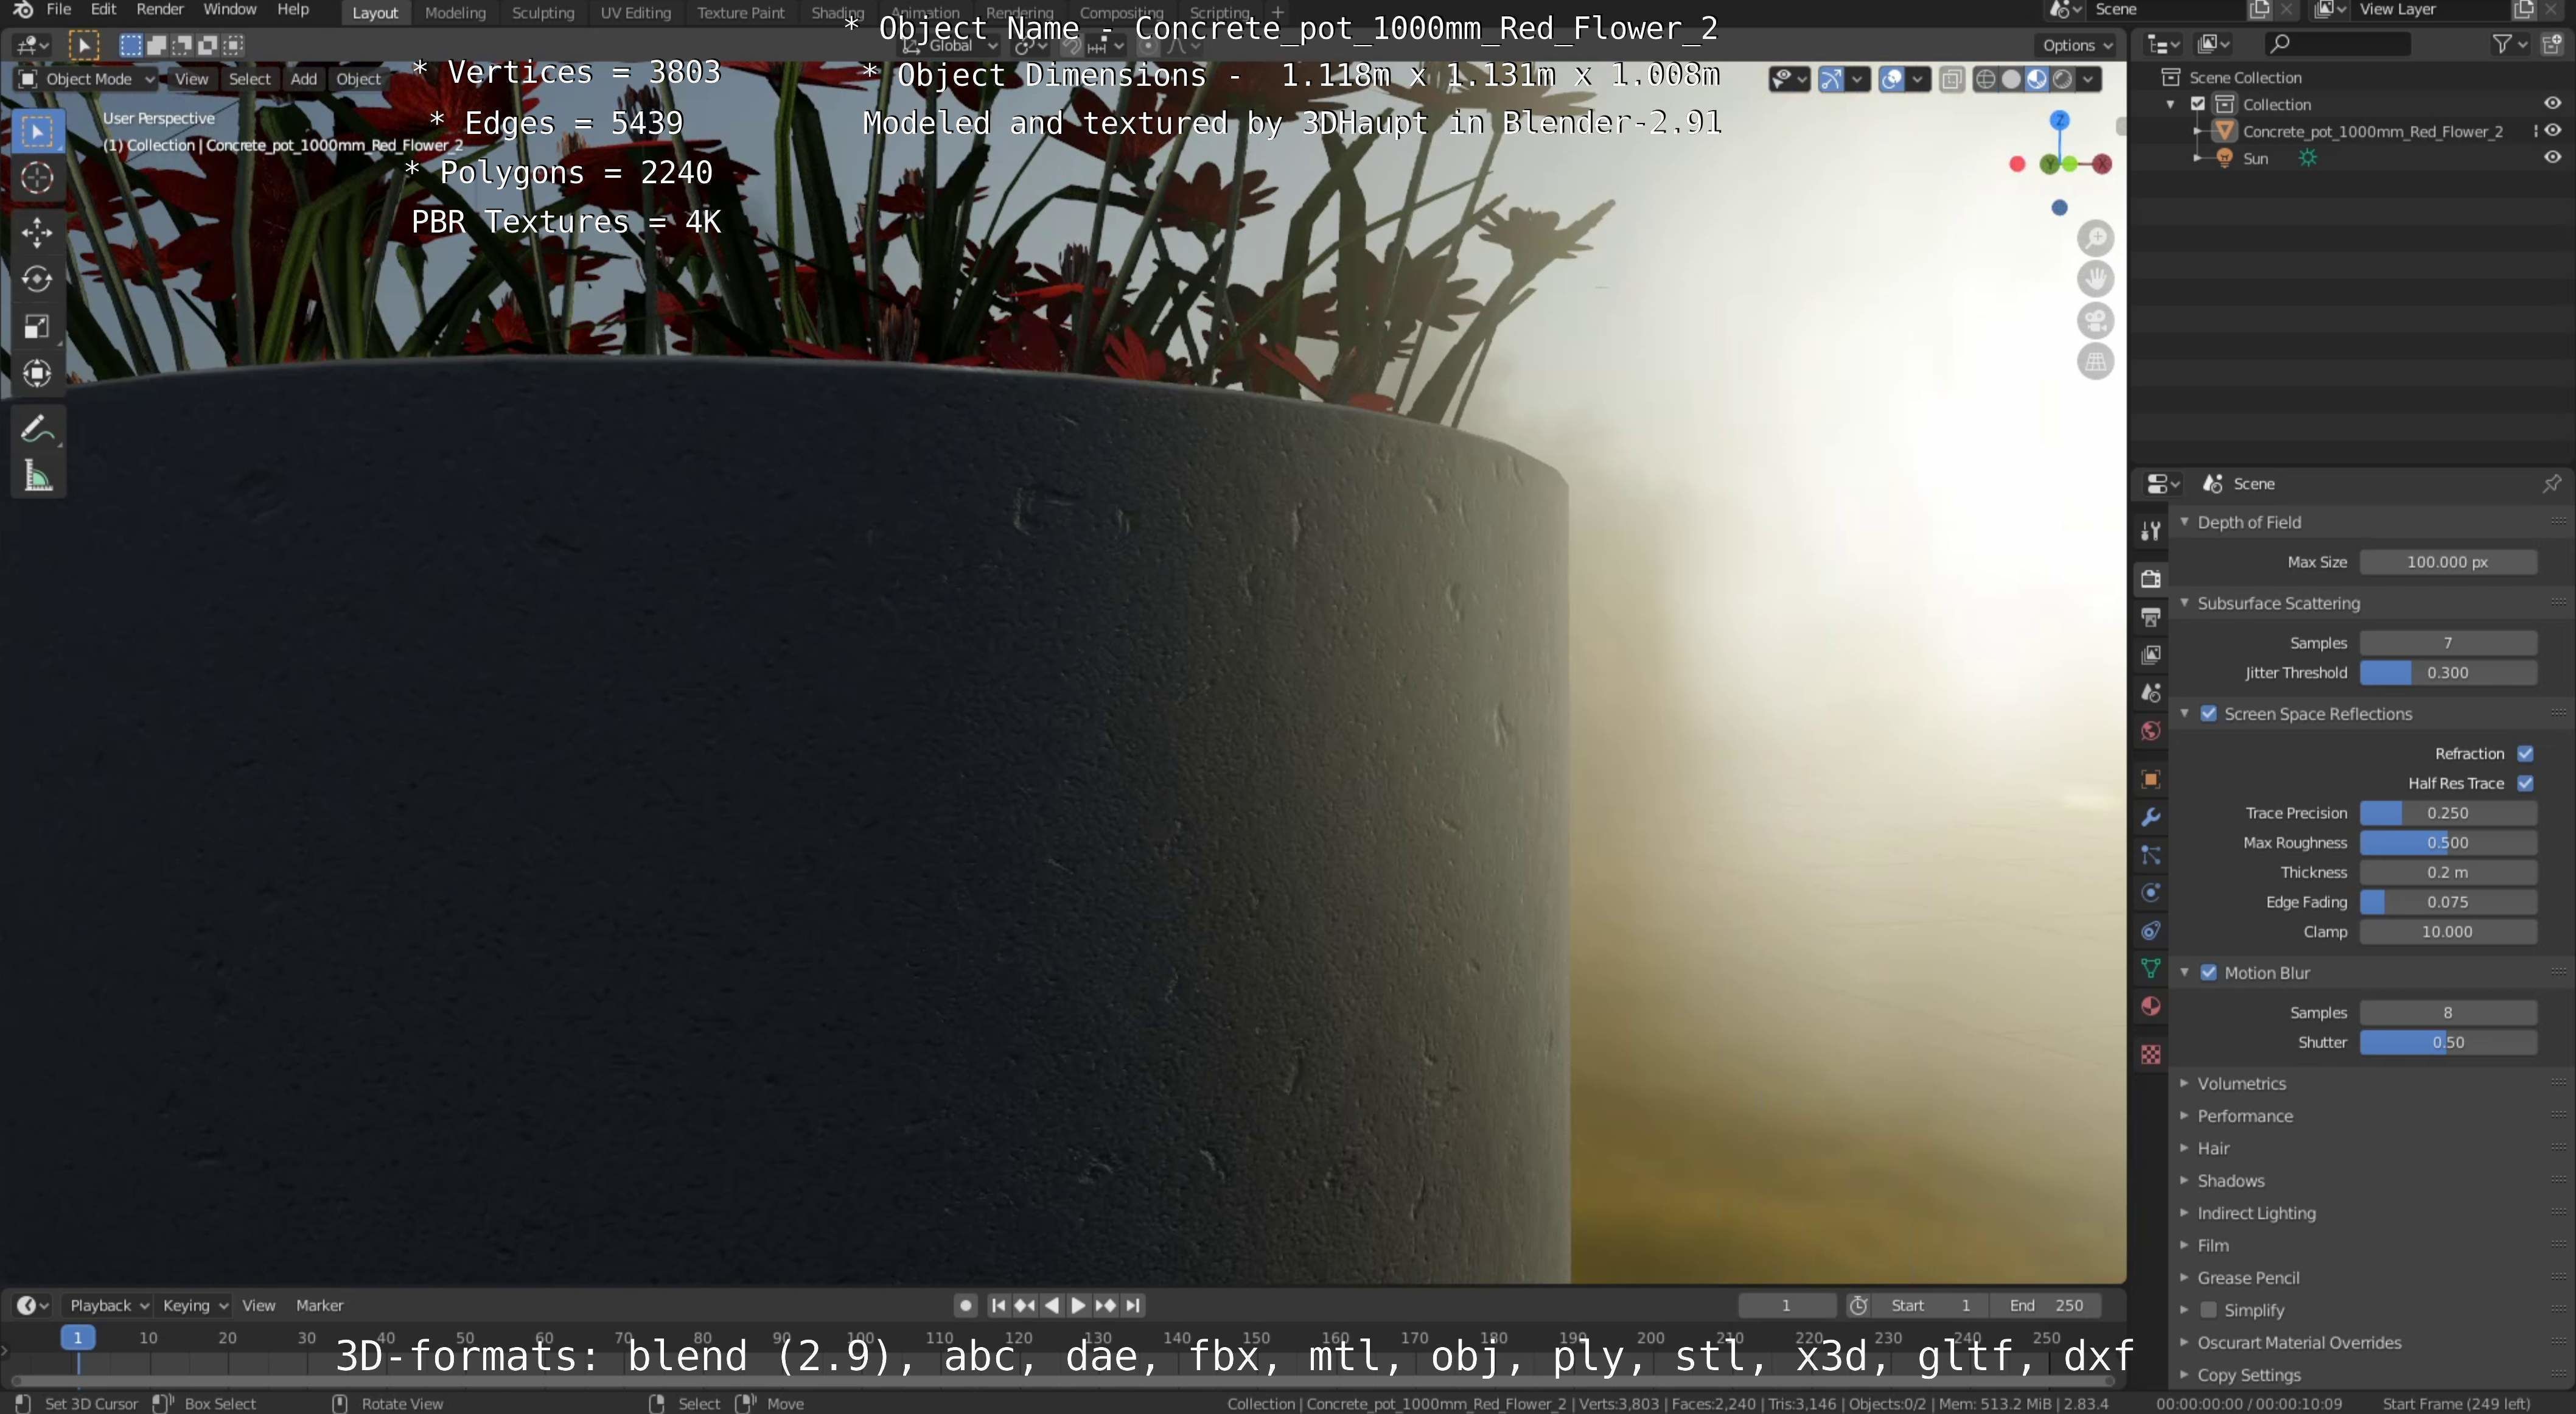Viewport: 2576px width, 1414px height.
Task: Select the Scale tool
Action: tap(37, 326)
